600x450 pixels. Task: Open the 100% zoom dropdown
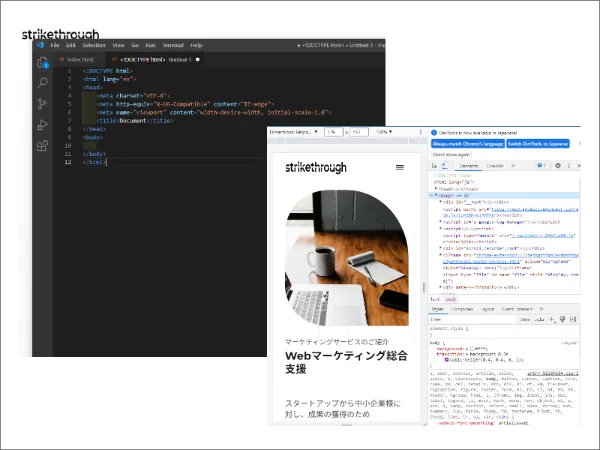click(381, 132)
